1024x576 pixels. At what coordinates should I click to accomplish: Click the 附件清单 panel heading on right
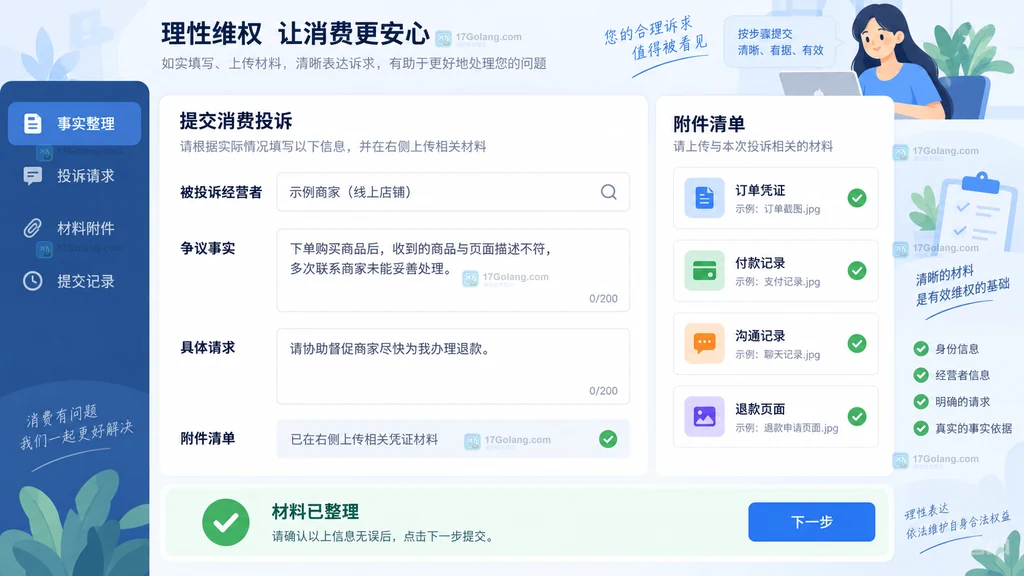pyautogui.click(x=709, y=124)
